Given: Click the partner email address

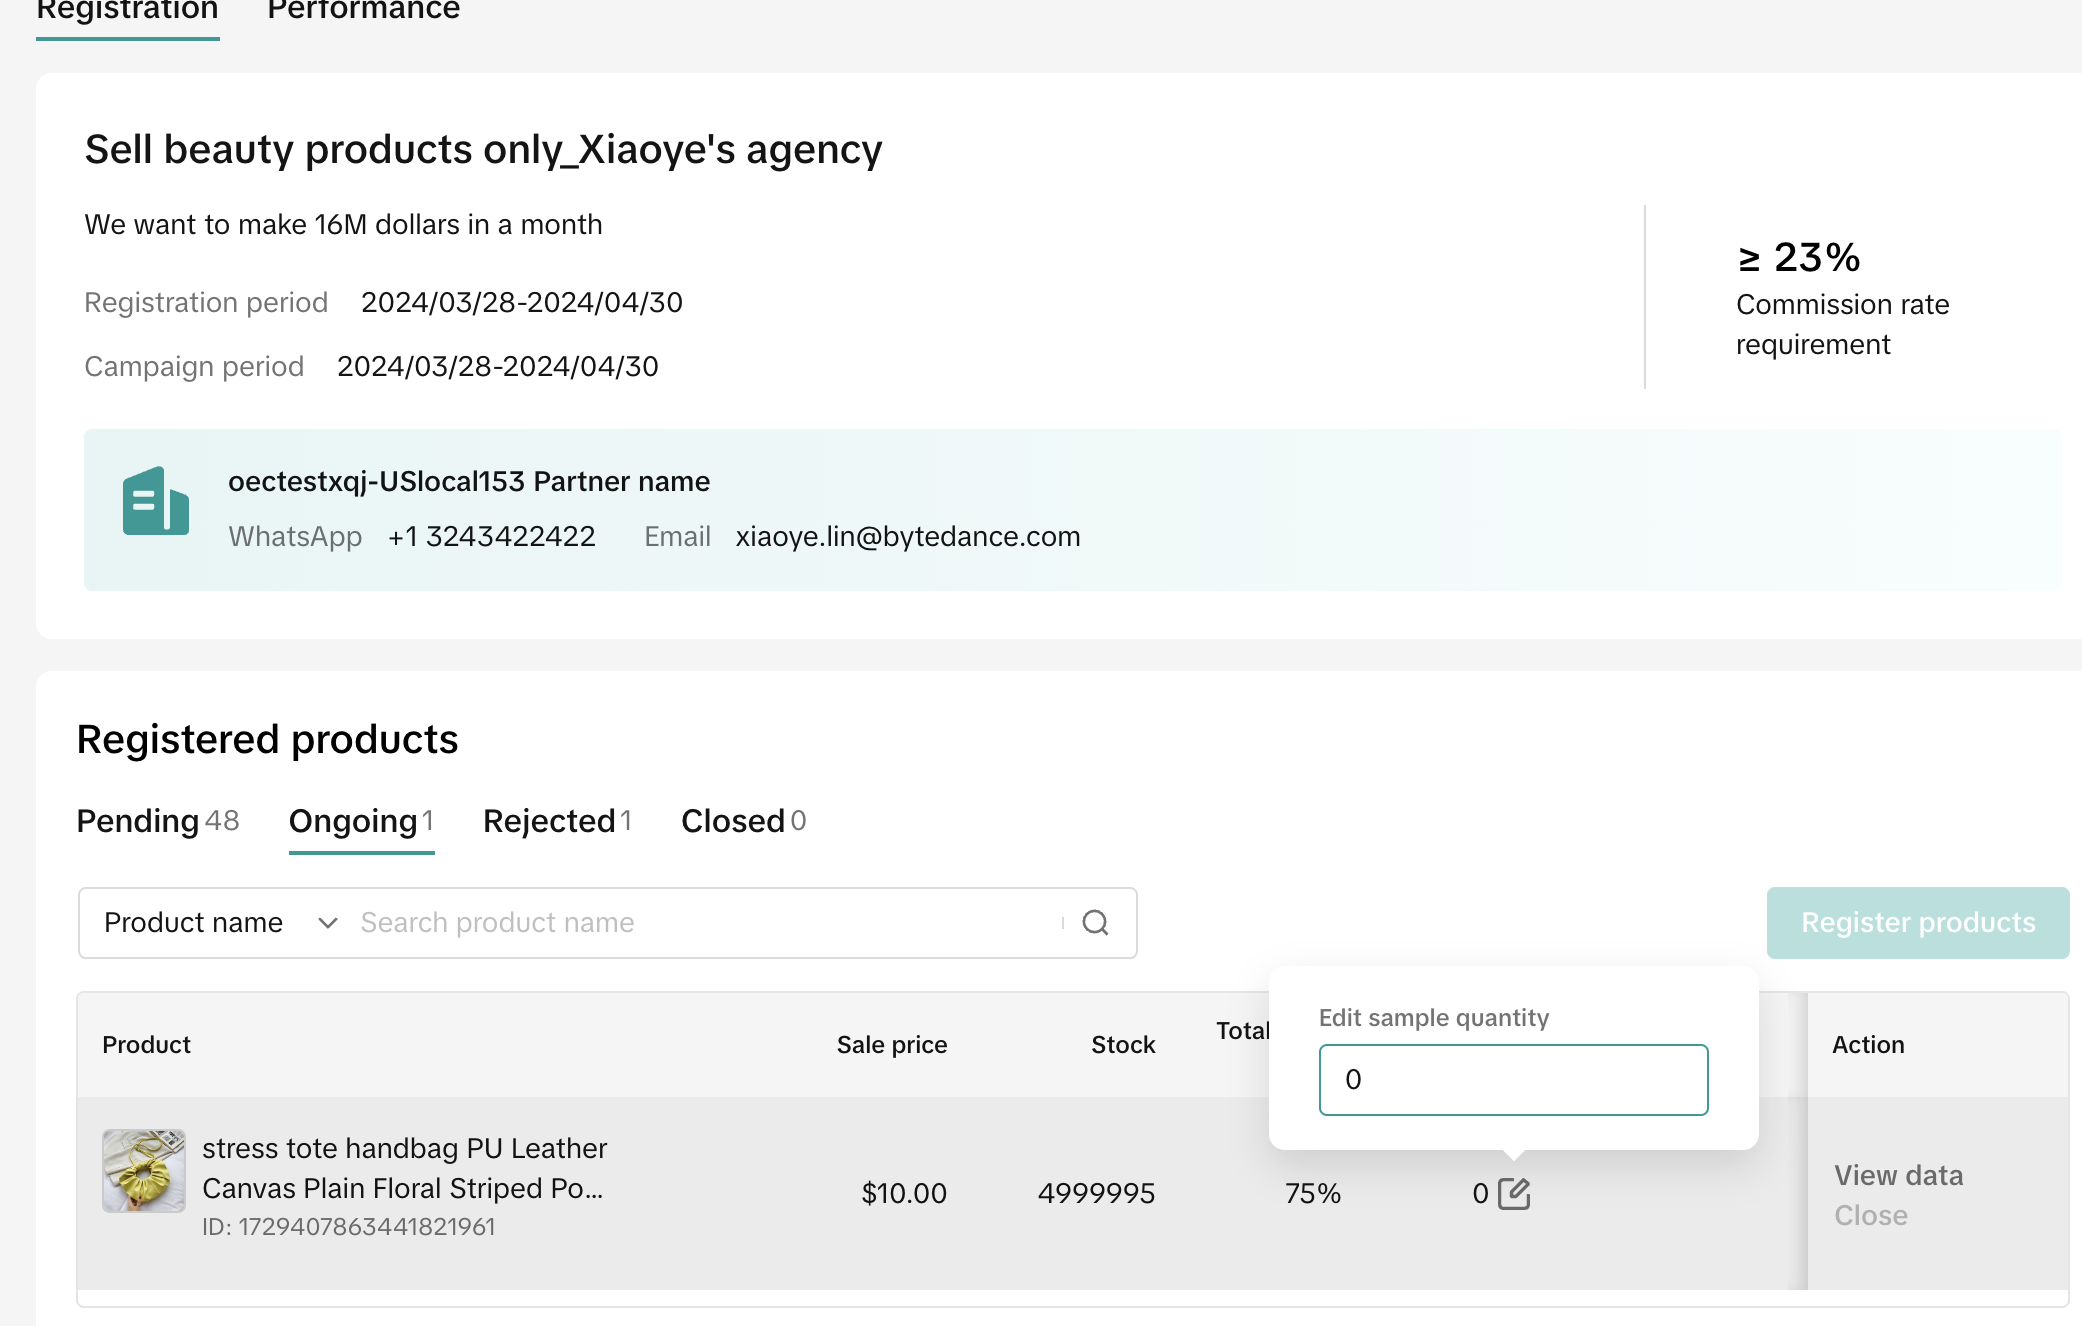Looking at the screenshot, I should click(x=907, y=537).
